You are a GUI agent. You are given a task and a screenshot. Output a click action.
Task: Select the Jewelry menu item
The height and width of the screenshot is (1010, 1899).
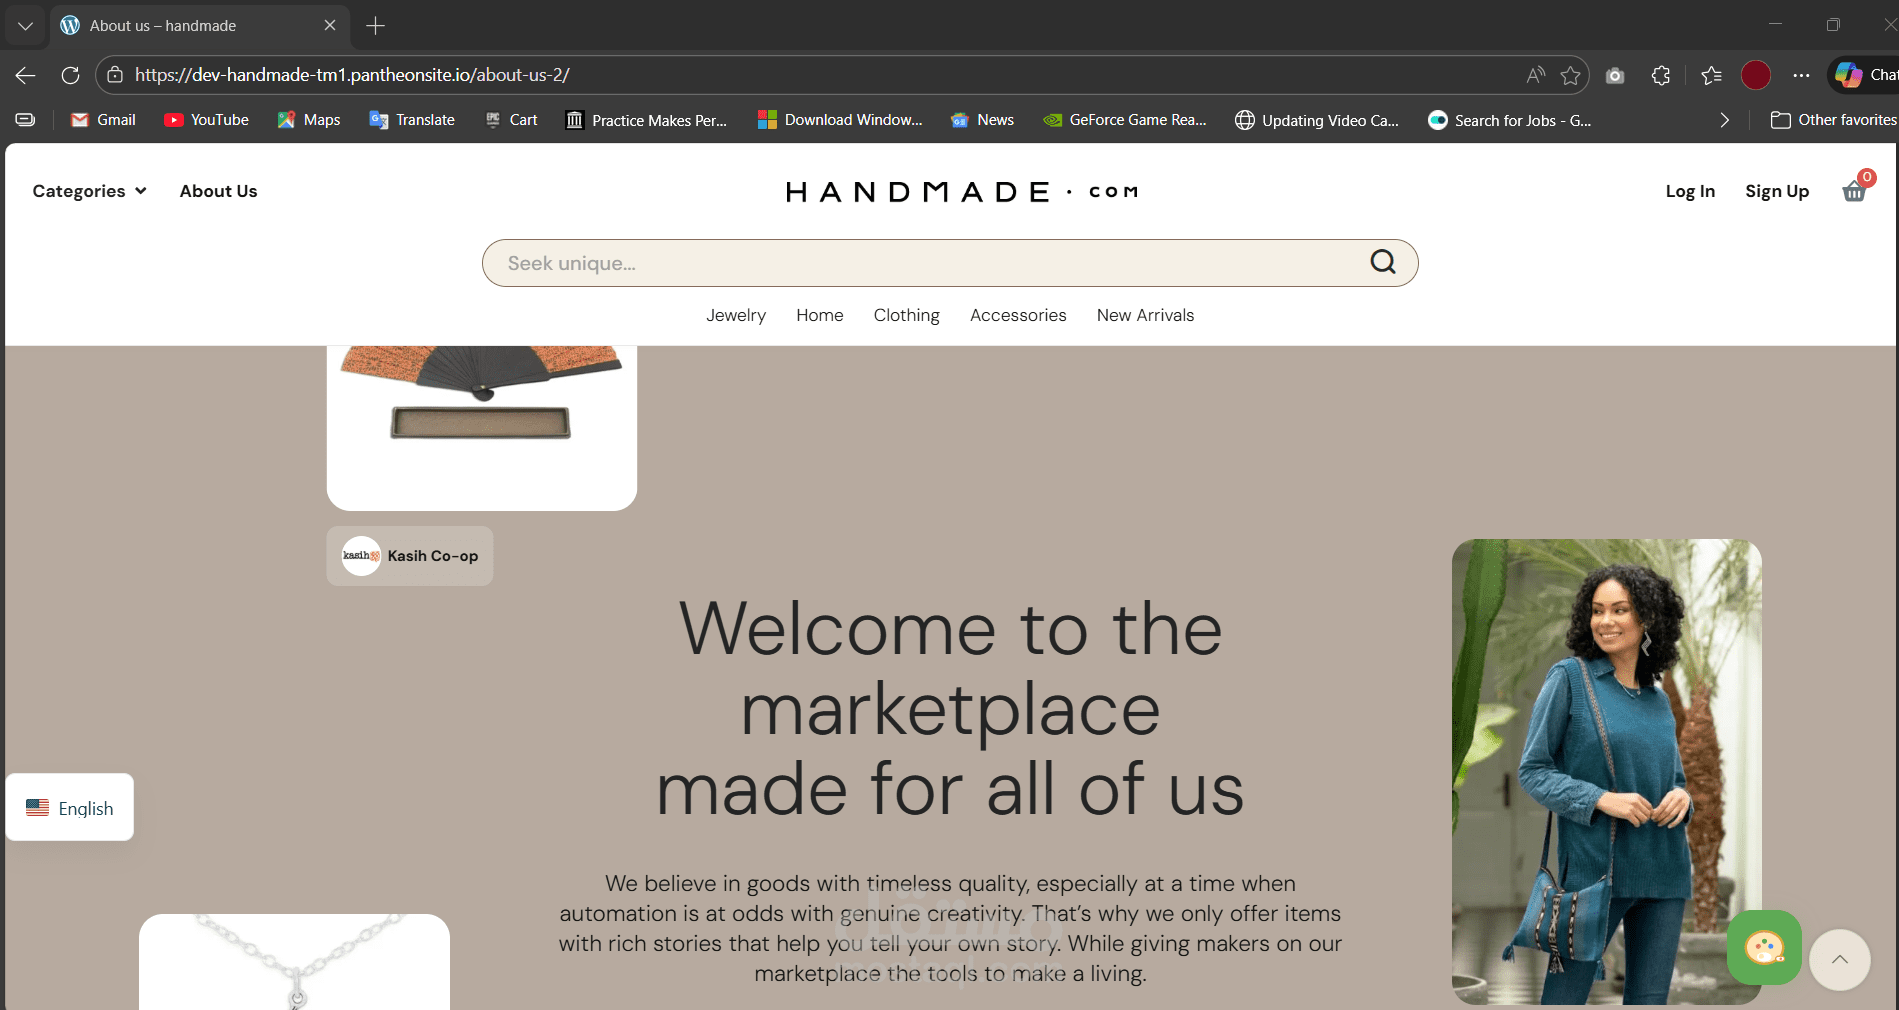pos(736,315)
